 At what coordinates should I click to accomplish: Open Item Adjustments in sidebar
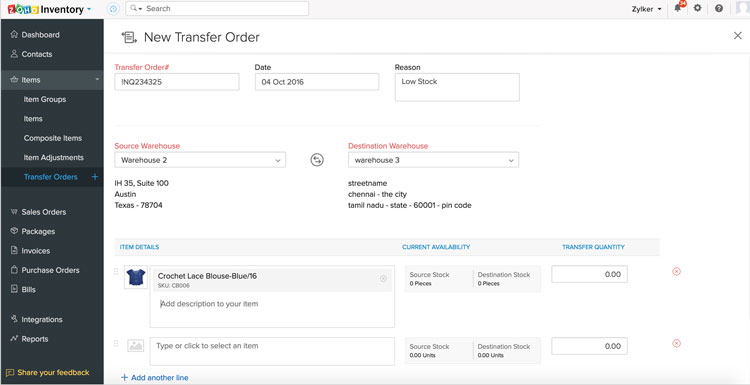point(54,157)
